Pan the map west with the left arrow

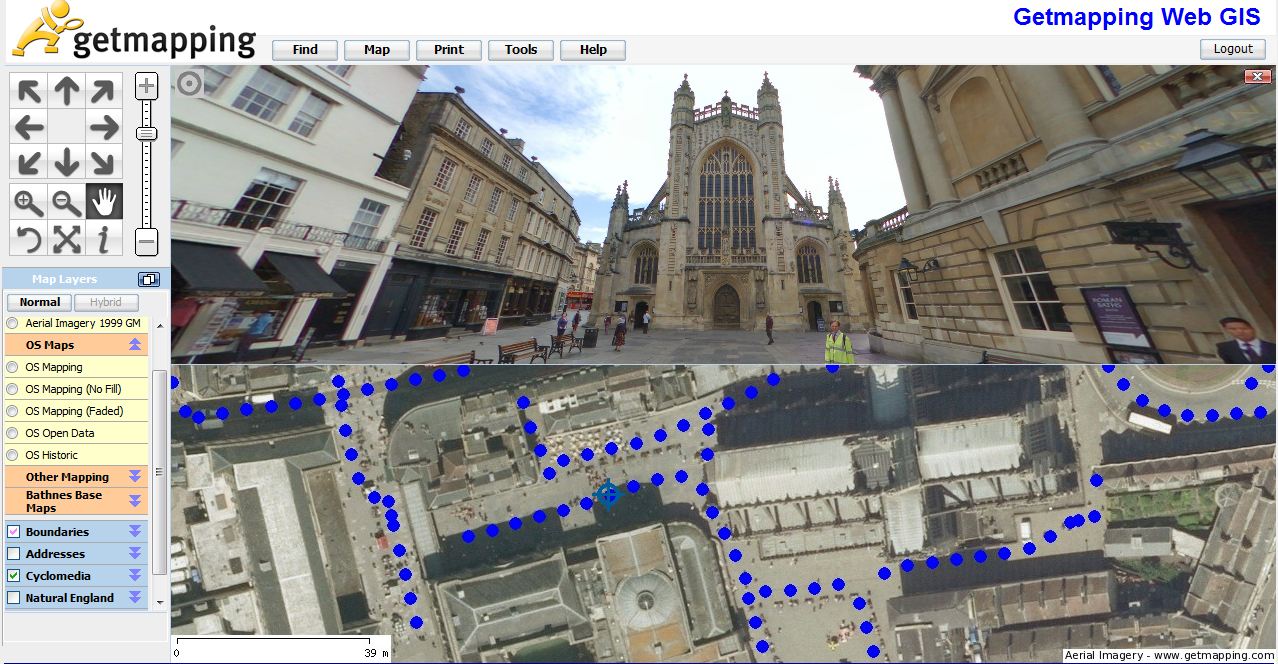click(x=30, y=127)
